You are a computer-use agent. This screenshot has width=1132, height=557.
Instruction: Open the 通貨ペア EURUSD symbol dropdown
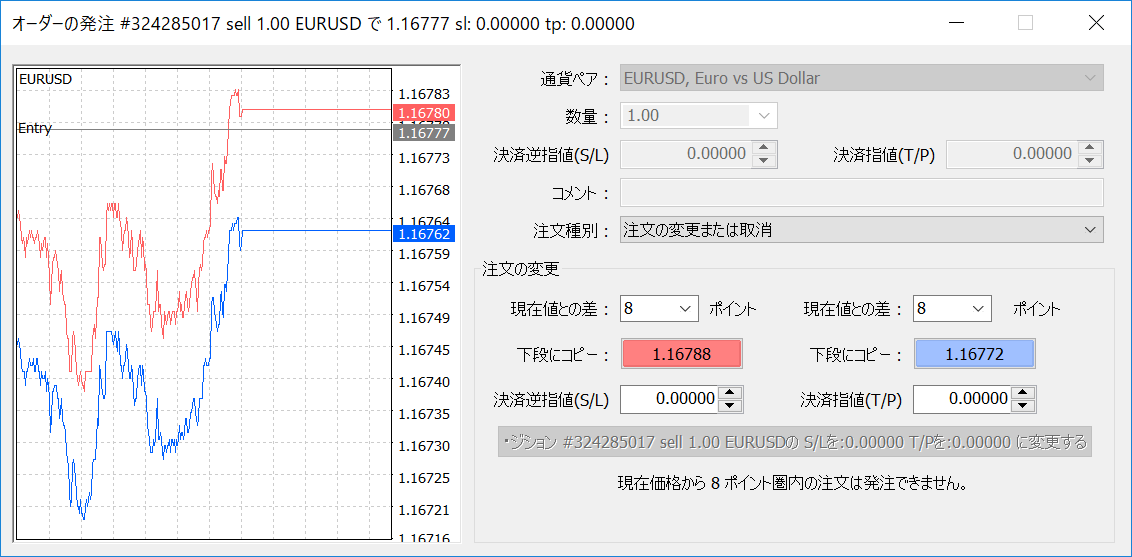tap(861, 78)
